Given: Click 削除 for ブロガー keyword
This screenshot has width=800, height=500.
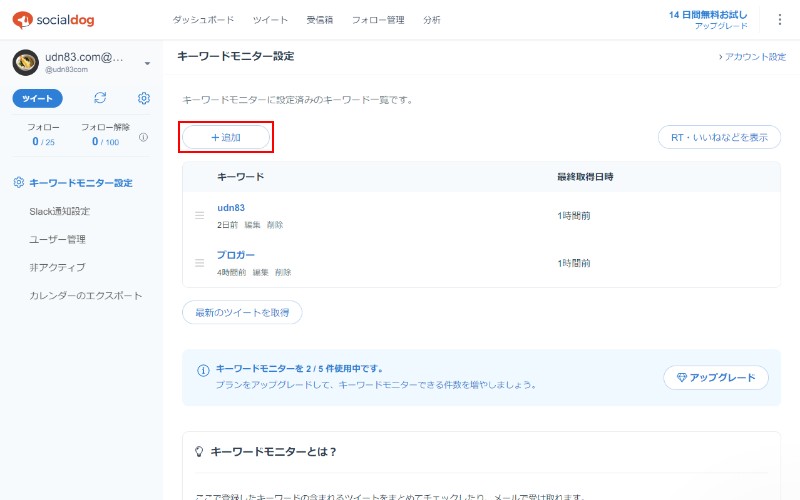Looking at the screenshot, I should pyautogui.click(x=283, y=272).
